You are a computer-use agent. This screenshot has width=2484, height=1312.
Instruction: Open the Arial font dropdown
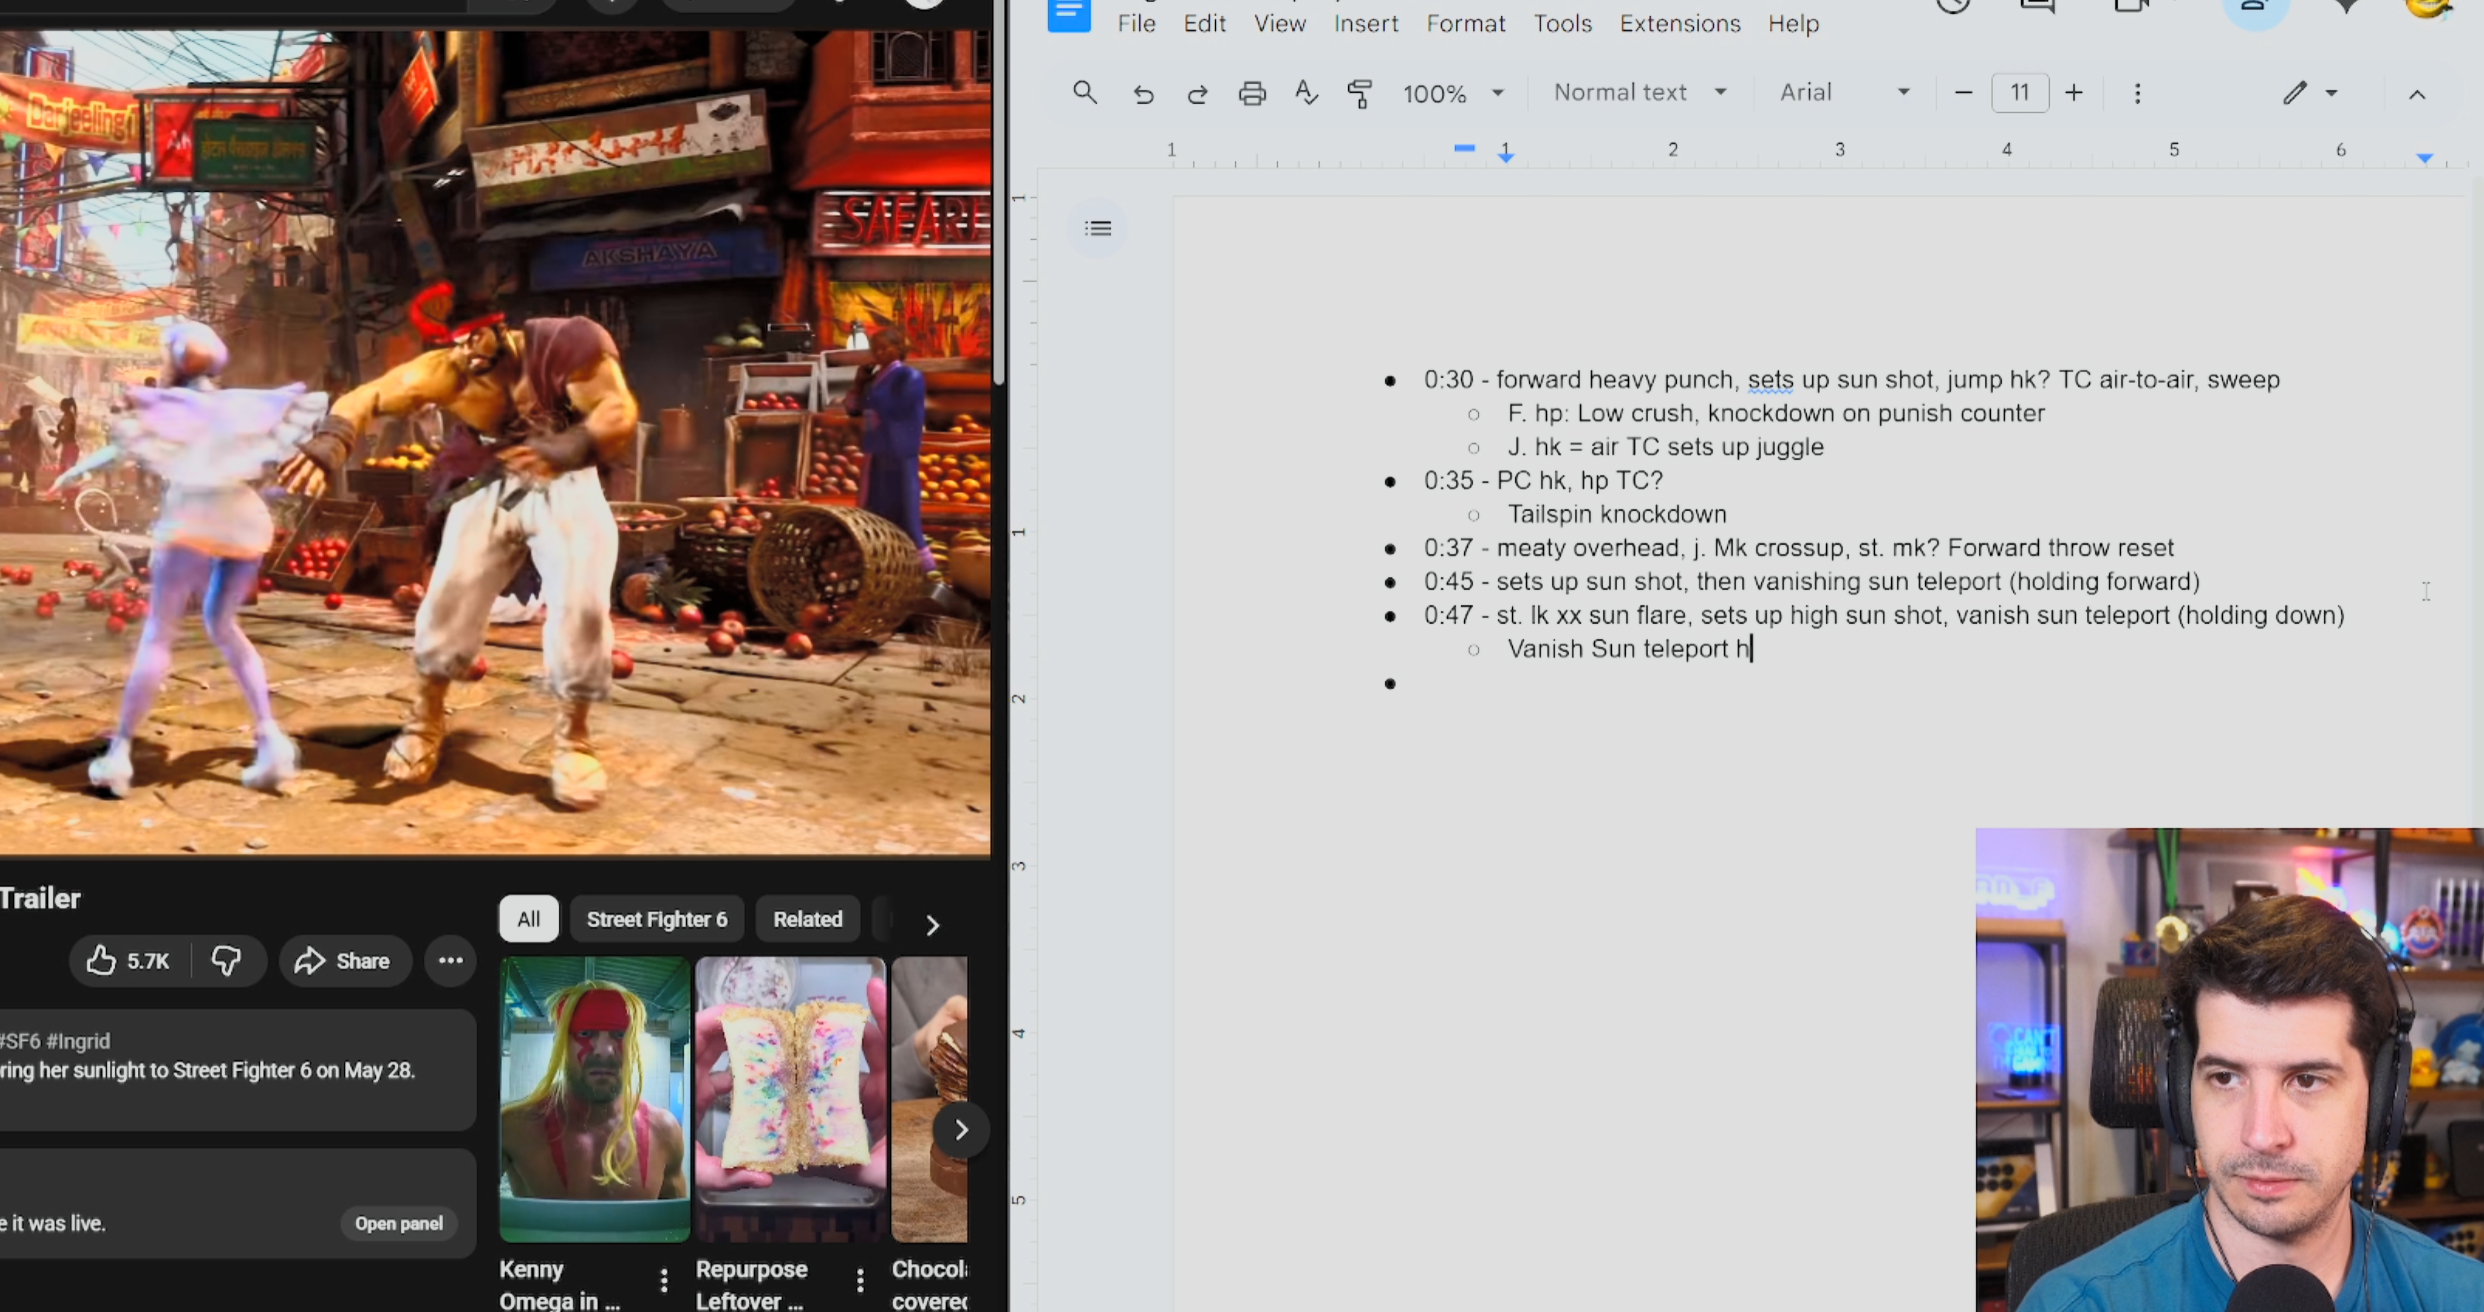(1844, 93)
